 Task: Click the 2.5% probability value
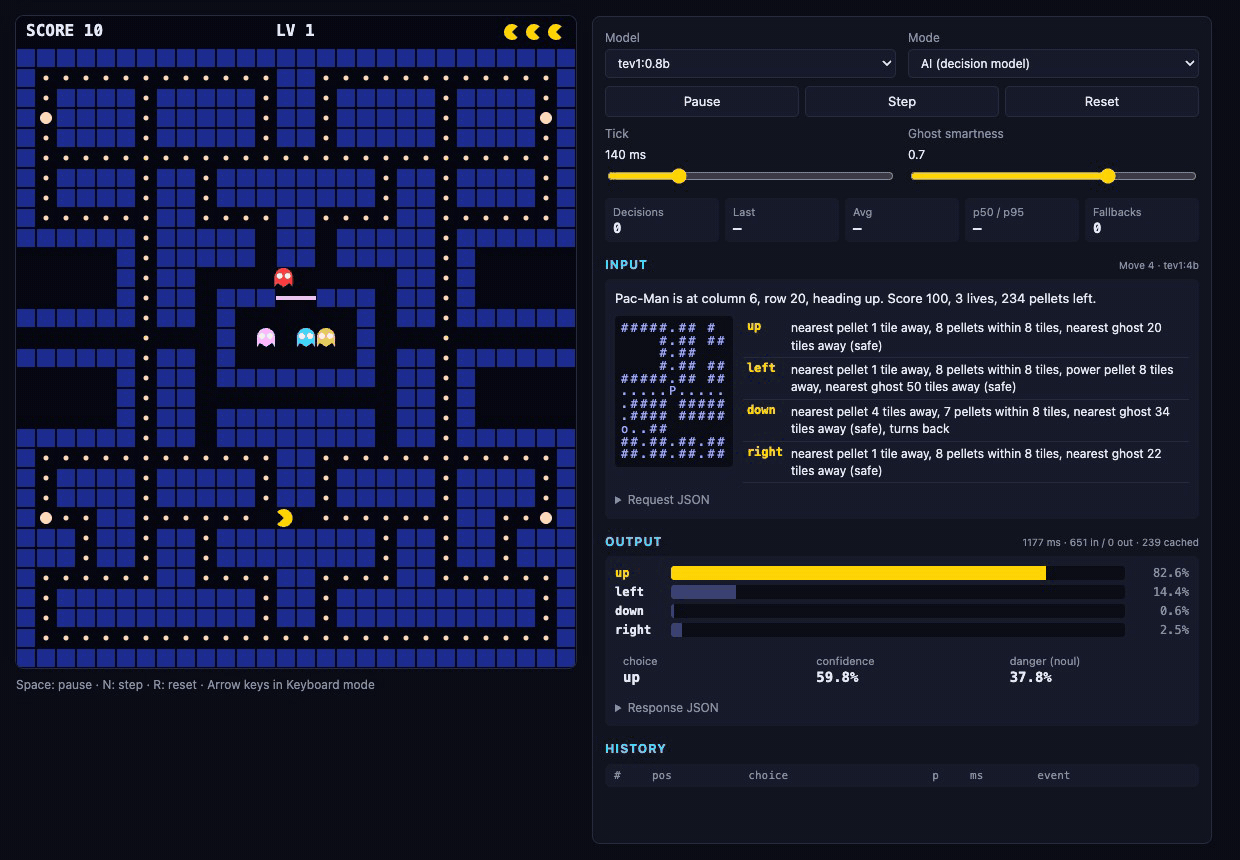1174,630
